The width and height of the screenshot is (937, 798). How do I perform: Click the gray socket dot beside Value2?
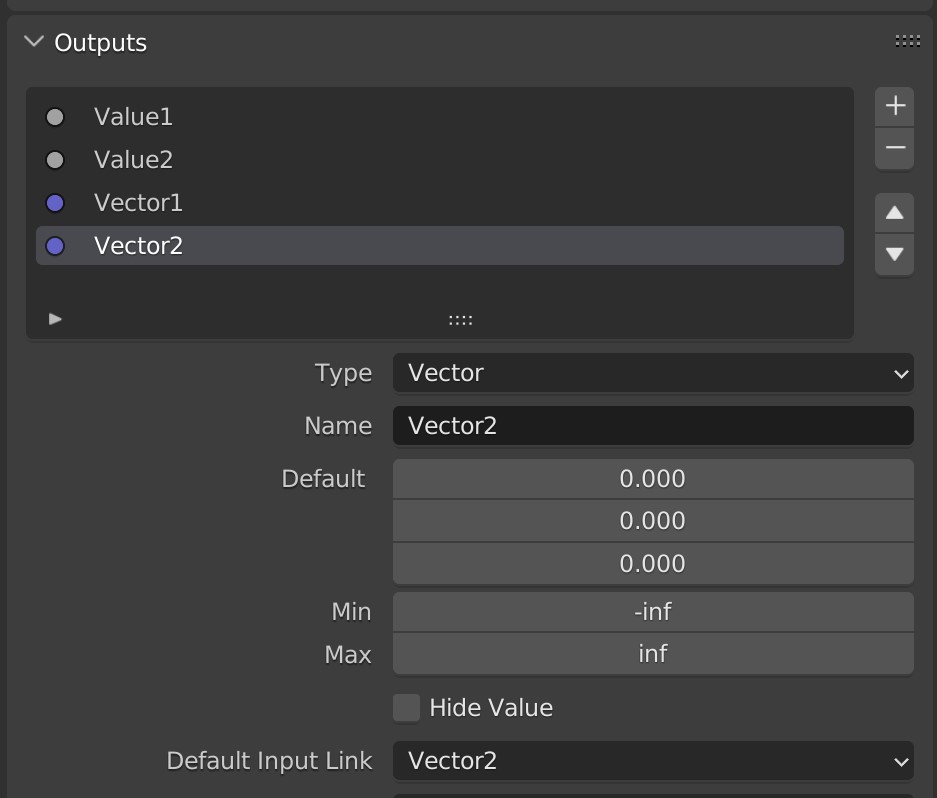55,160
